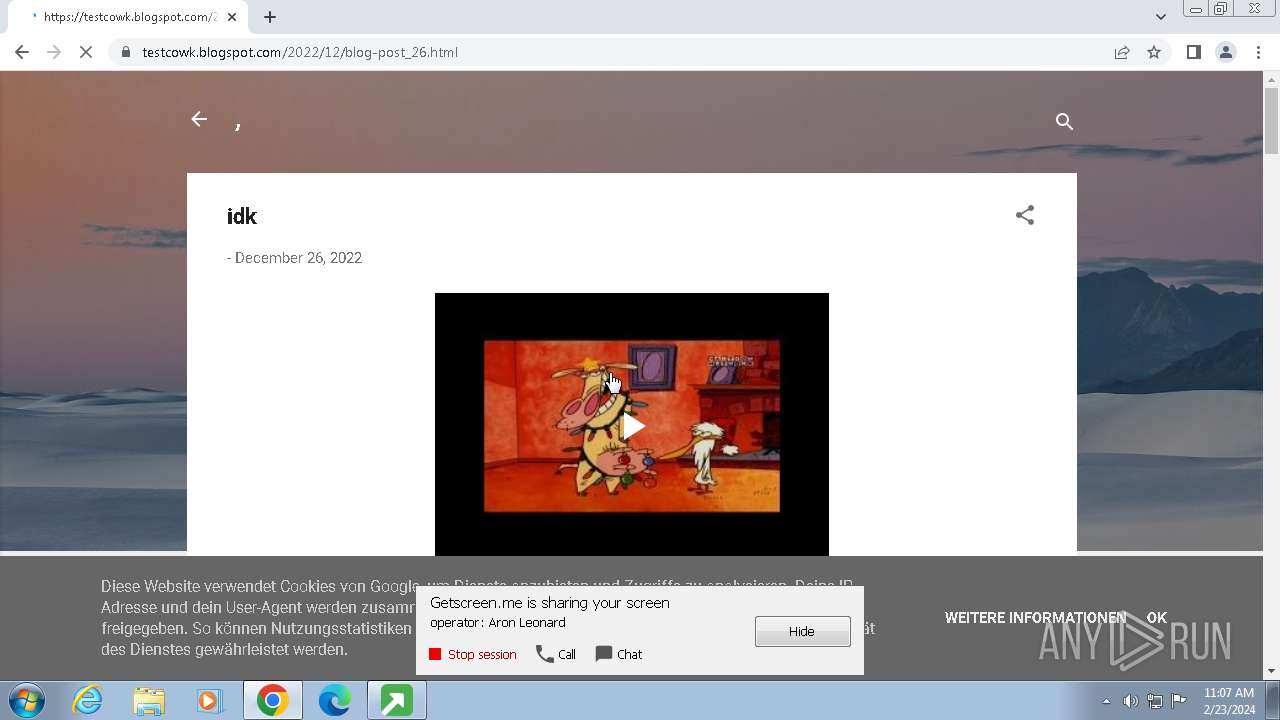Share the idk post
The height and width of the screenshot is (720, 1280).
(1025, 215)
